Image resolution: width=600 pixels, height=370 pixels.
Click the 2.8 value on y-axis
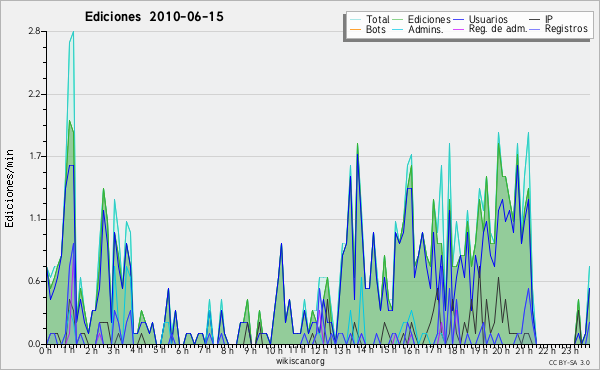(x=34, y=31)
